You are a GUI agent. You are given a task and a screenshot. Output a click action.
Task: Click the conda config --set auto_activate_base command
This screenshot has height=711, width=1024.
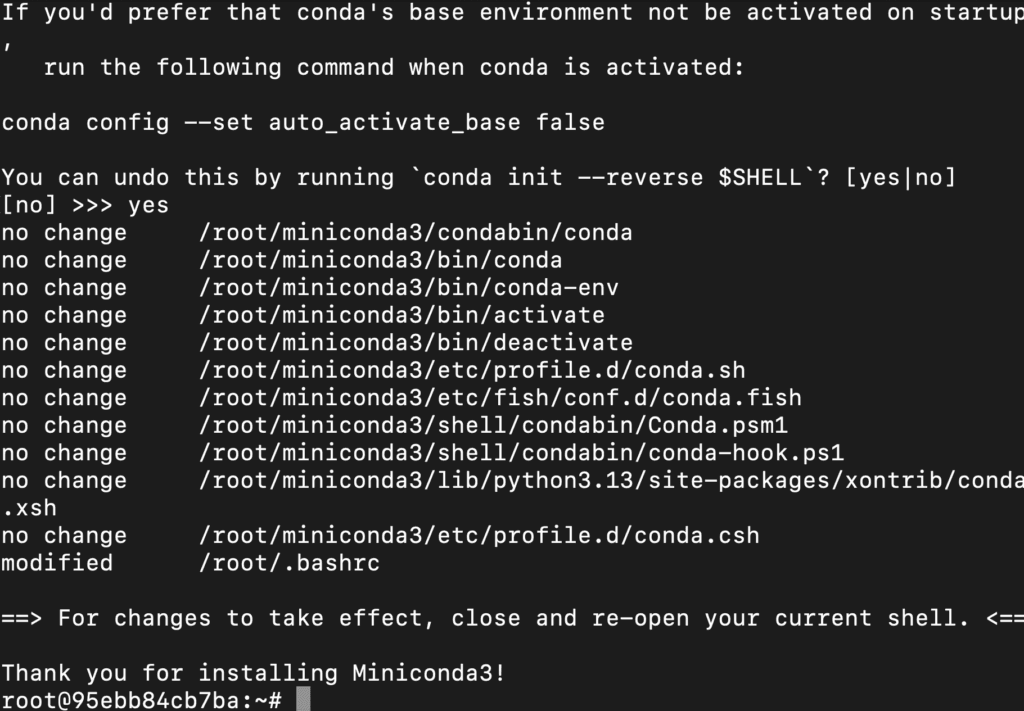[303, 122]
